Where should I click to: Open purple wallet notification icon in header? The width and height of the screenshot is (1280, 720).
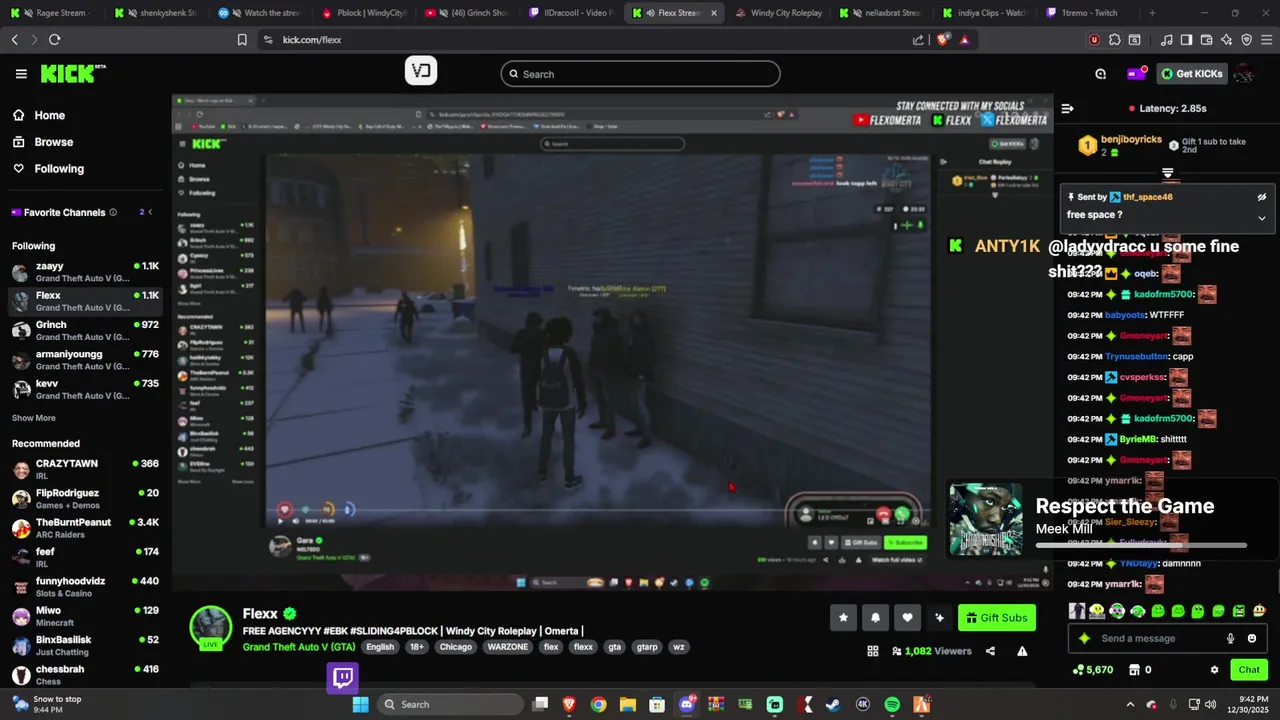pyautogui.click(x=1136, y=73)
